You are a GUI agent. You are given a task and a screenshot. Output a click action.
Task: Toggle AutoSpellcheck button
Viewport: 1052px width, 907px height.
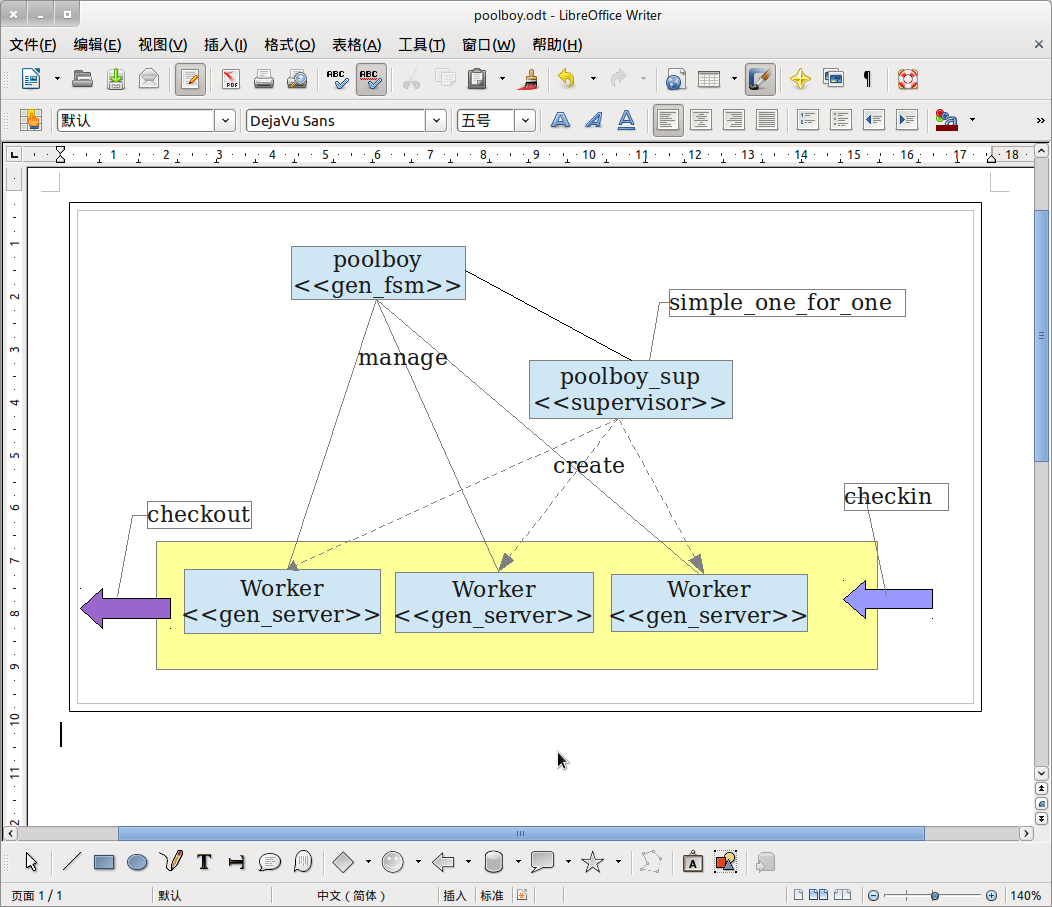370,79
